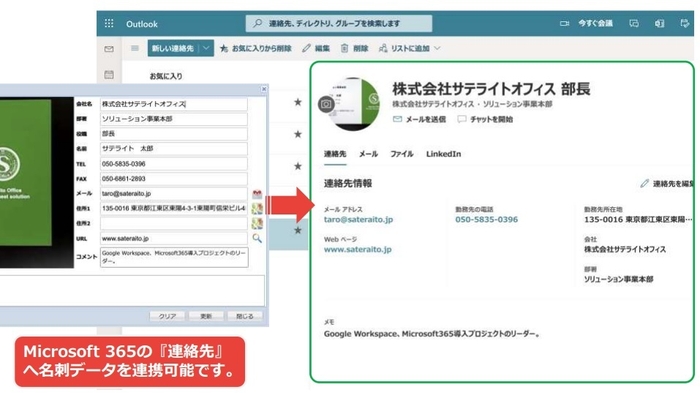Click the green business card image

25,173
